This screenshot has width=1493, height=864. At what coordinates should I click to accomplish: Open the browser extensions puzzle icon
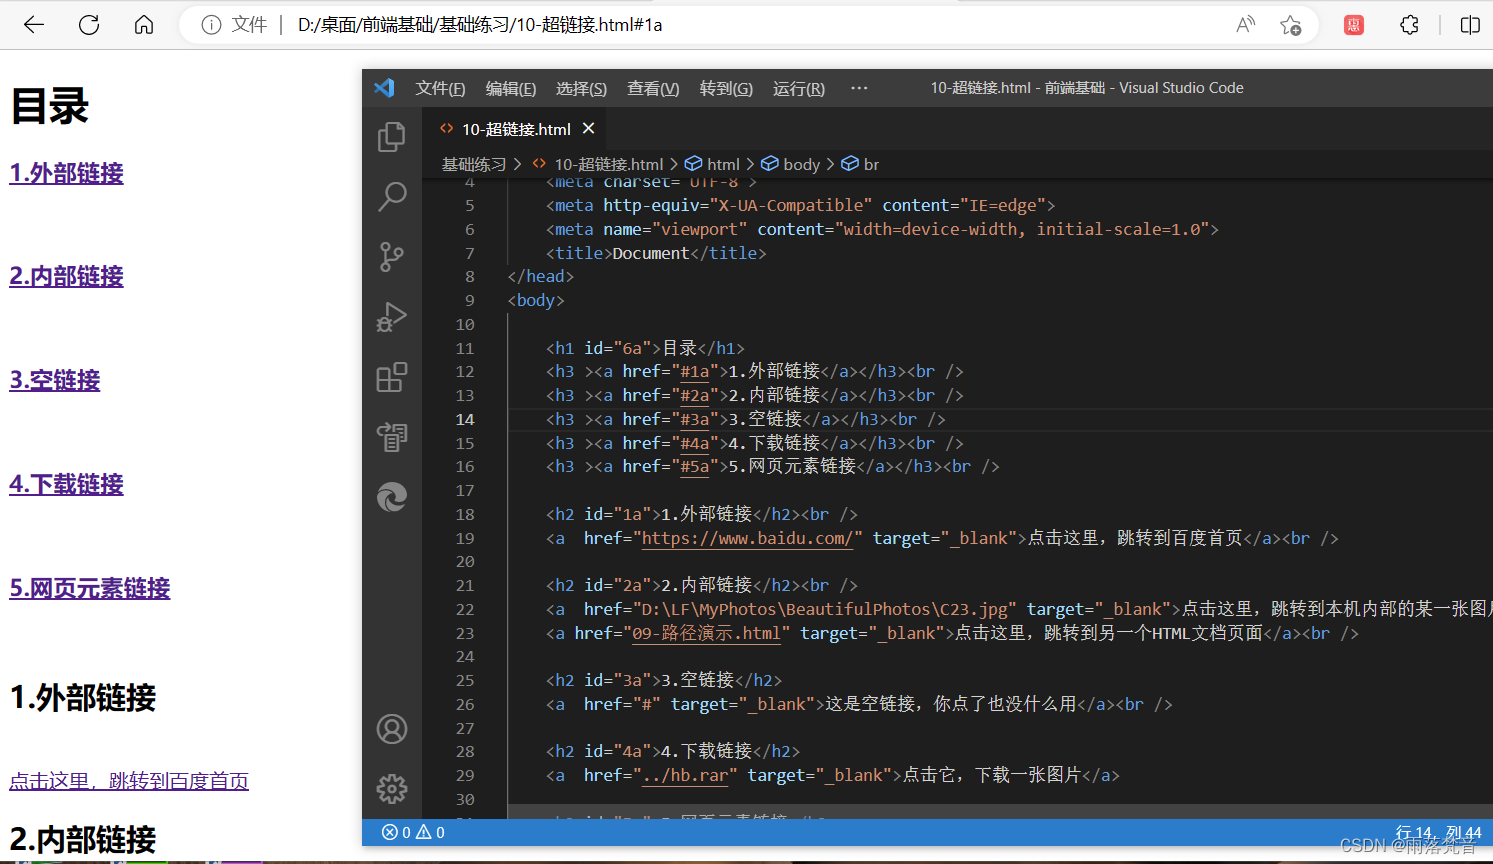[1409, 25]
